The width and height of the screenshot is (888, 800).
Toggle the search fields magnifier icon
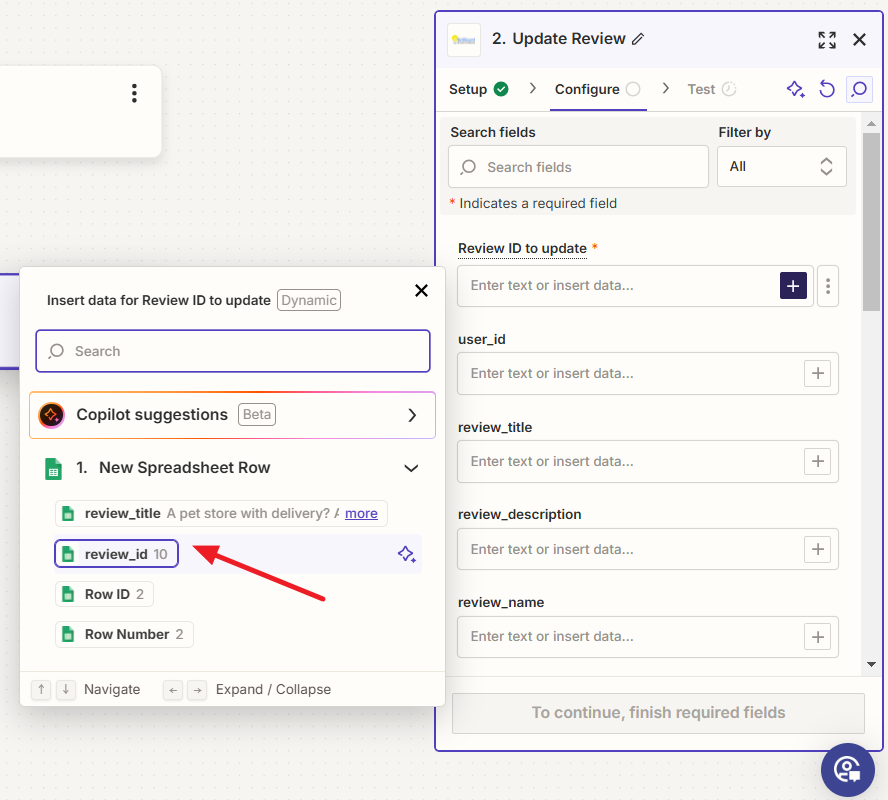tap(859, 89)
